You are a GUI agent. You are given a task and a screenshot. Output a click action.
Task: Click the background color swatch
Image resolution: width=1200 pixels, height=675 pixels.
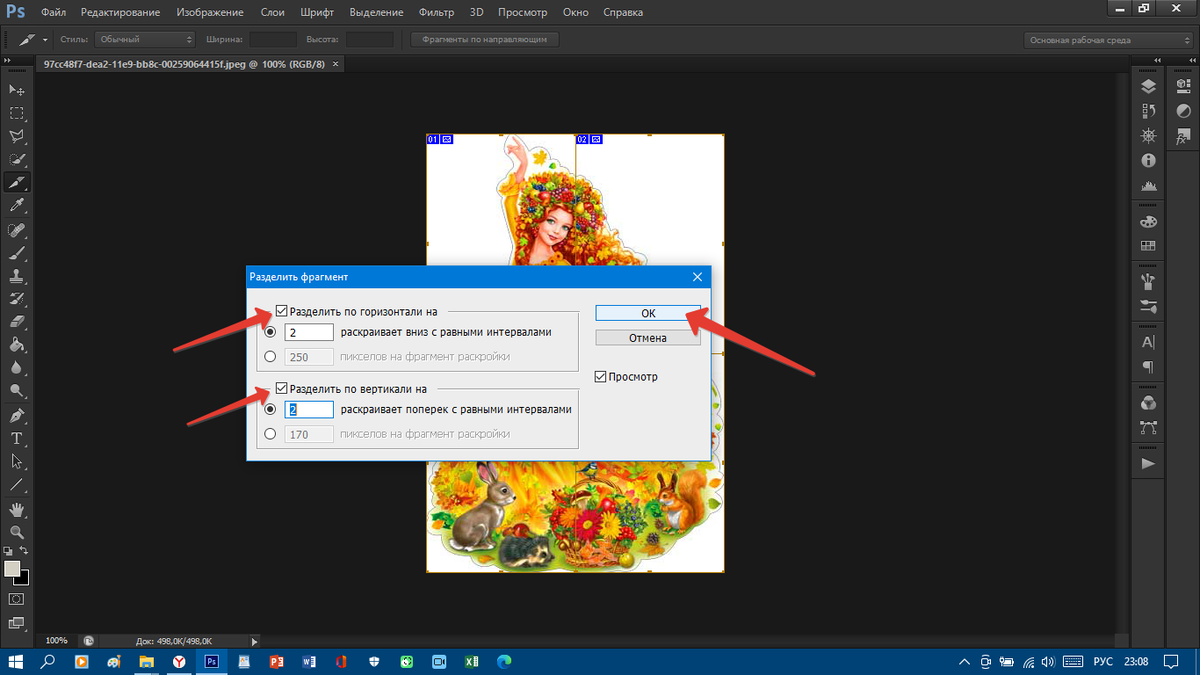click(x=24, y=579)
